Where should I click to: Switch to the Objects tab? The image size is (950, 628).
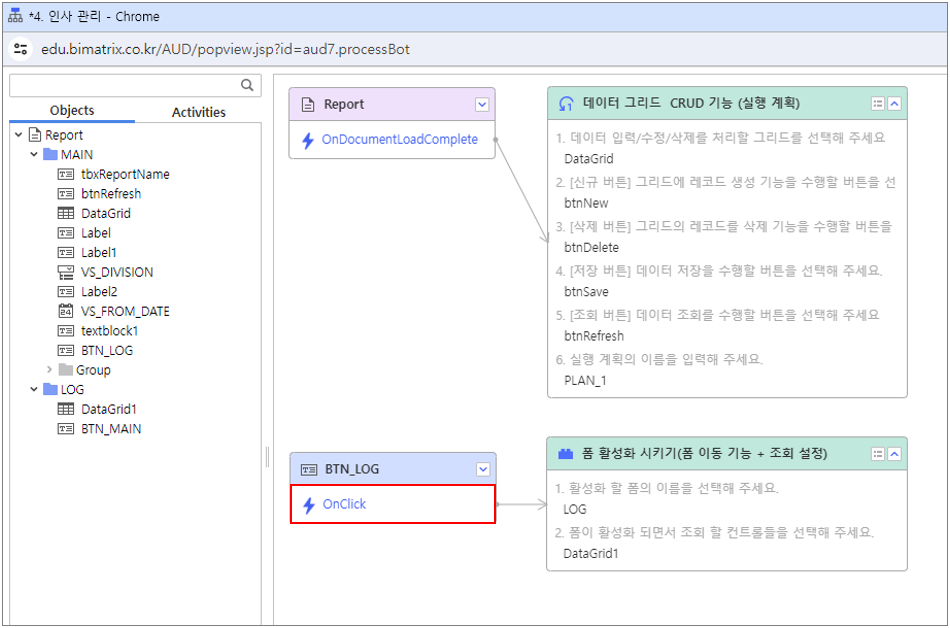72,111
